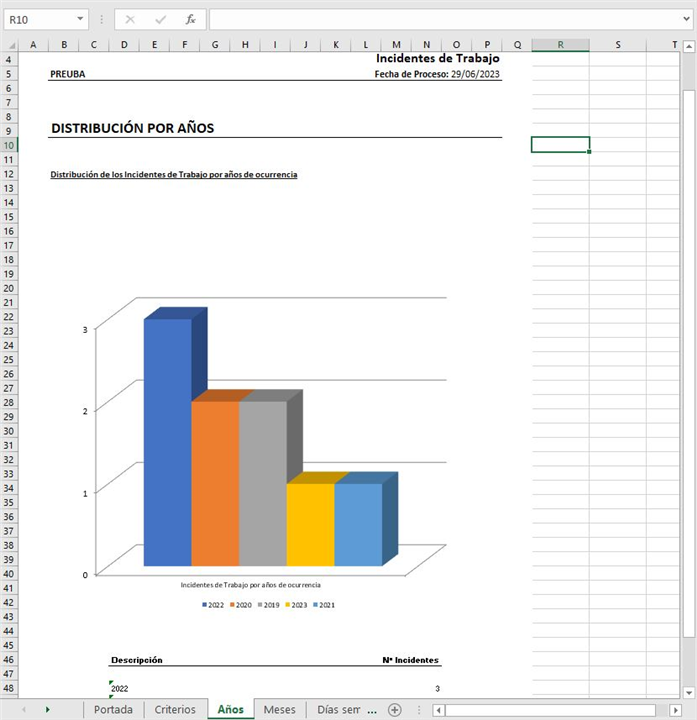Click the Select All corner triangle
The image size is (697, 720).
point(8,45)
